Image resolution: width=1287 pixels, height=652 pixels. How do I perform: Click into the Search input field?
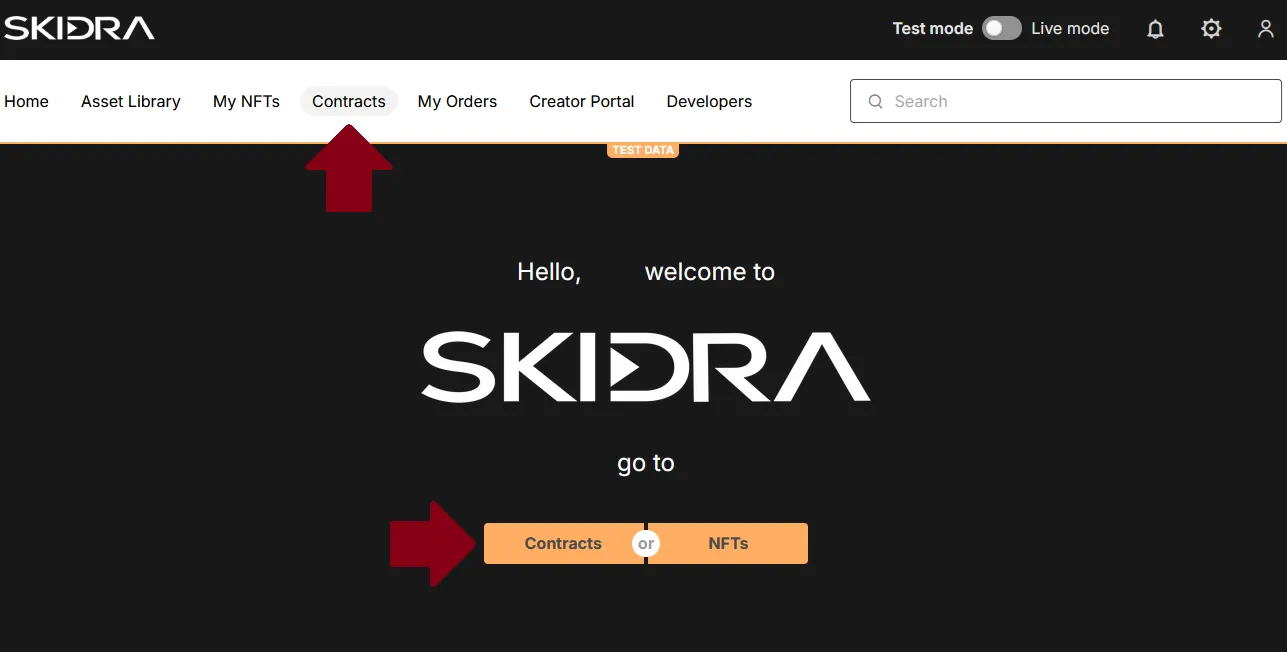tap(1066, 101)
